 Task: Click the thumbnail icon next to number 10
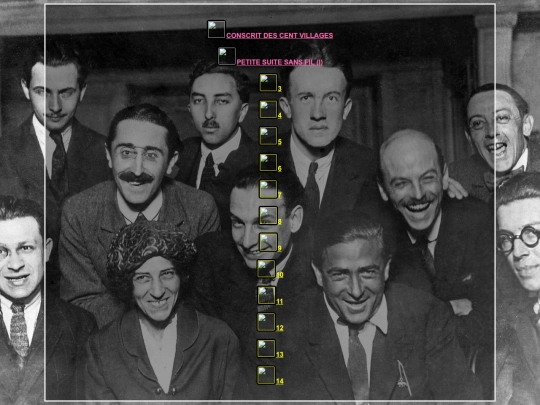(266, 269)
